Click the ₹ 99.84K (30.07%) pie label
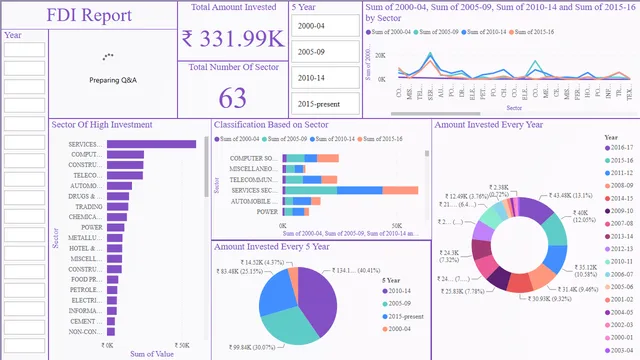Image resolution: width=640 pixels, height=360 pixels. click(252, 347)
